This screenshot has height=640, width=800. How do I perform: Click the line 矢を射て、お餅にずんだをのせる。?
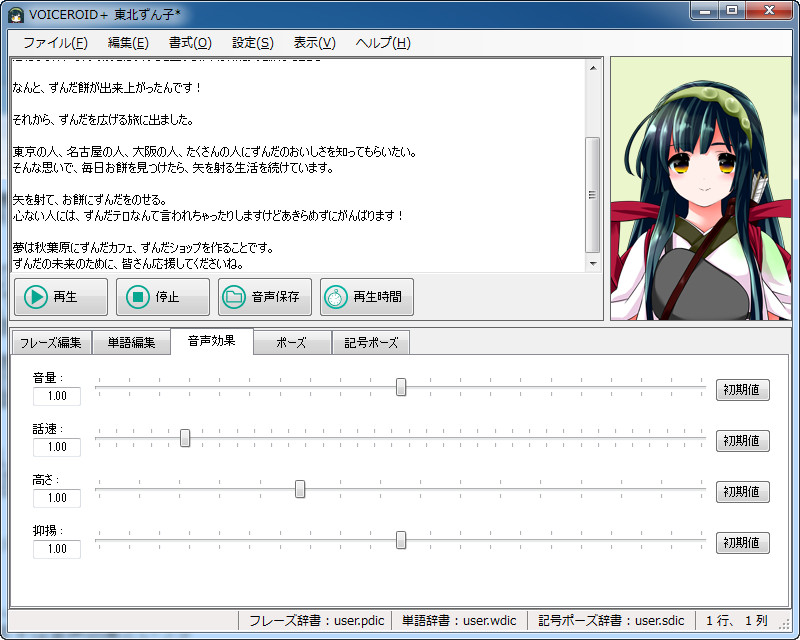(89, 200)
